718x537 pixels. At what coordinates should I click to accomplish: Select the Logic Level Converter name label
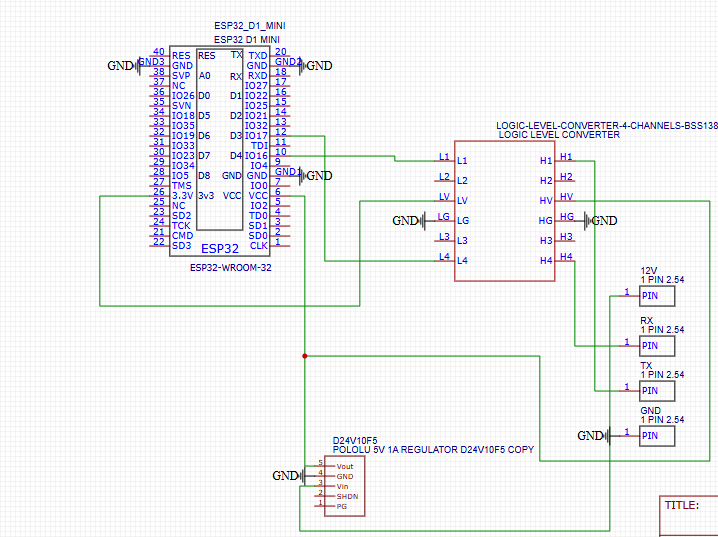(x=558, y=134)
